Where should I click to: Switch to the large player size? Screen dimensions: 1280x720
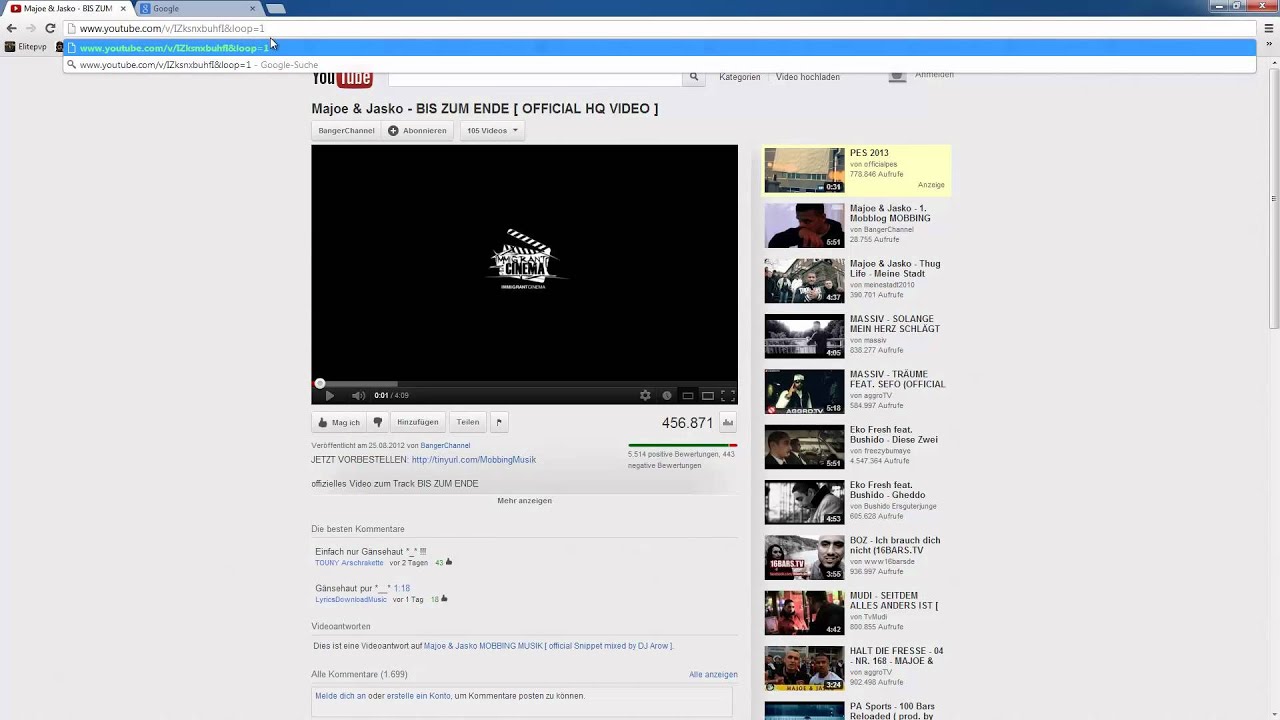pos(708,396)
